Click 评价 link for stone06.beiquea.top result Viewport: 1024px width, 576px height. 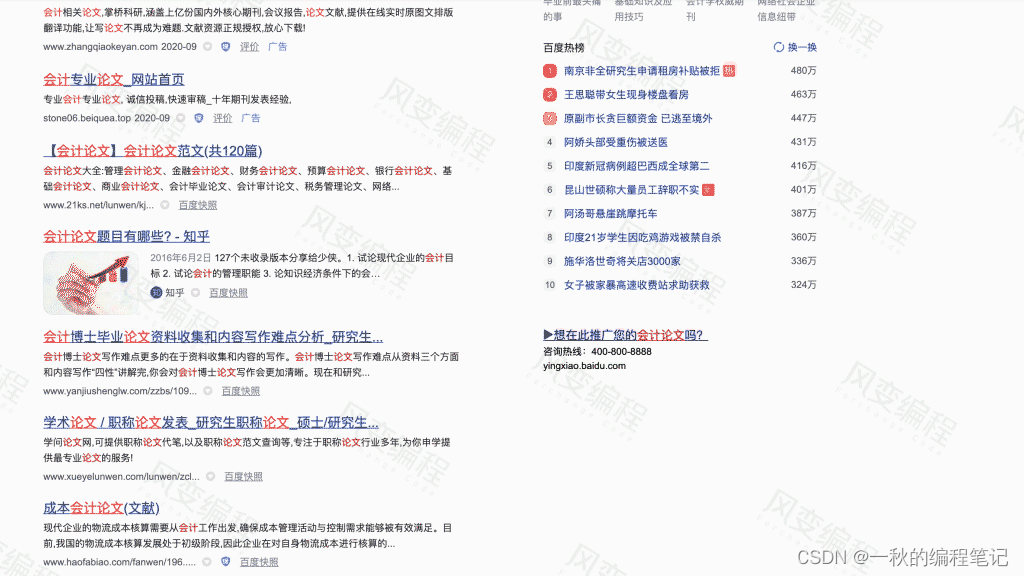coord(222,118)
